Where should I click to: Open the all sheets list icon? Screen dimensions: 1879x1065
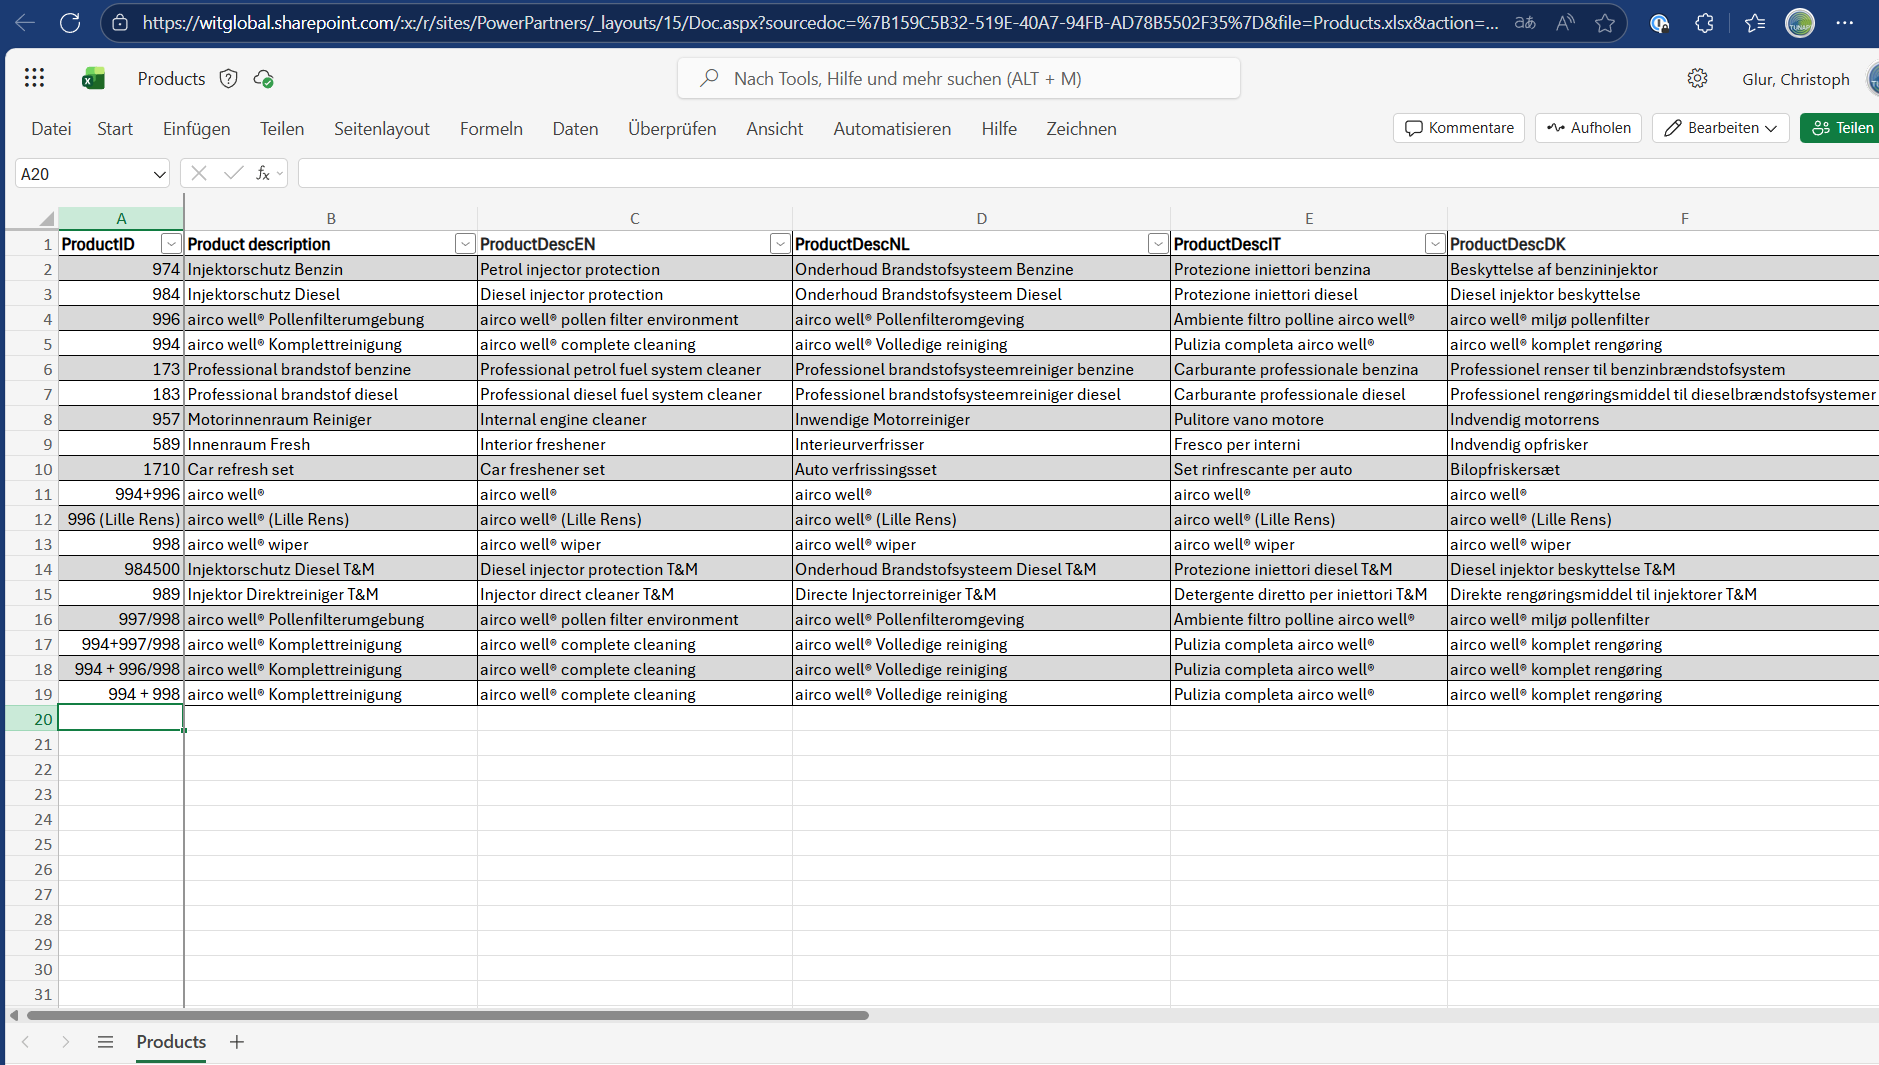(105, 1042)
